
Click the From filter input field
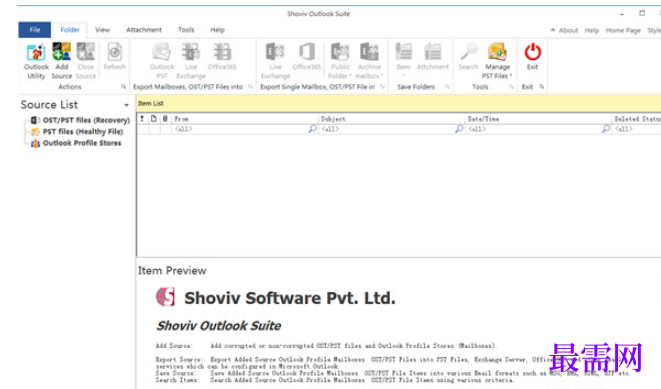coord(239,129)
